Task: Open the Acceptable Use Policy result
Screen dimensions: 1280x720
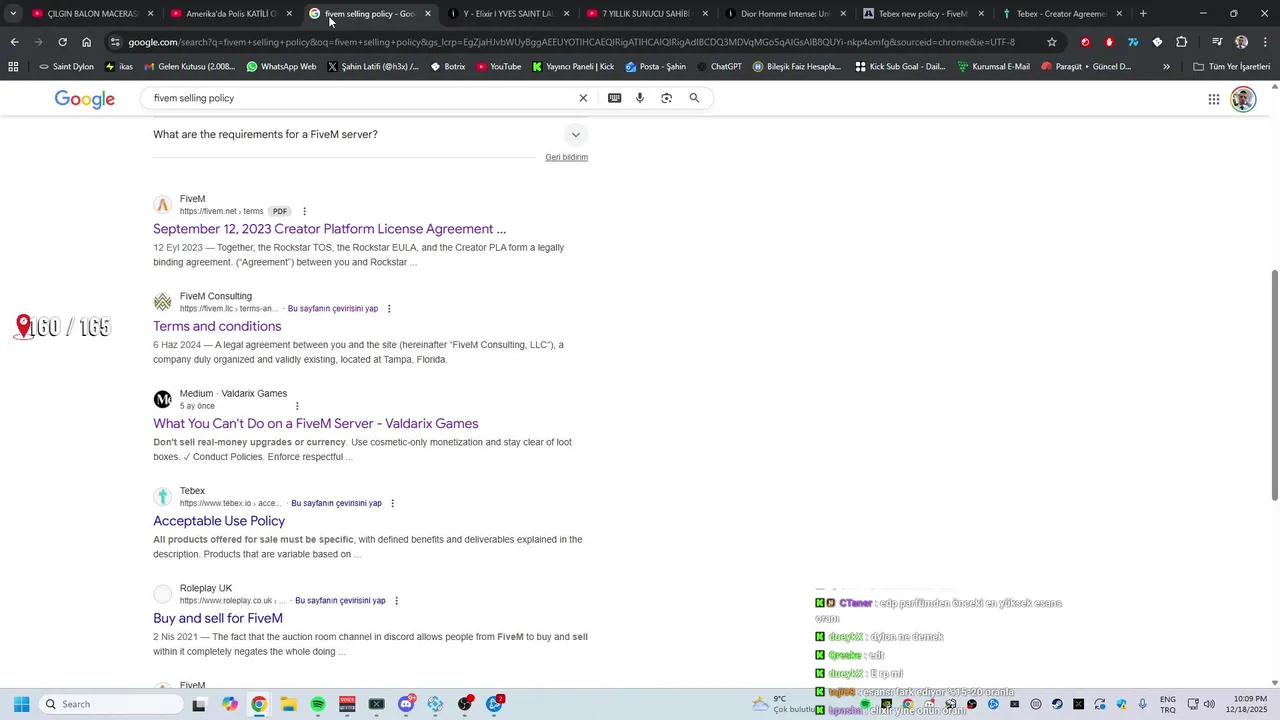Action: tap(219, 521)
